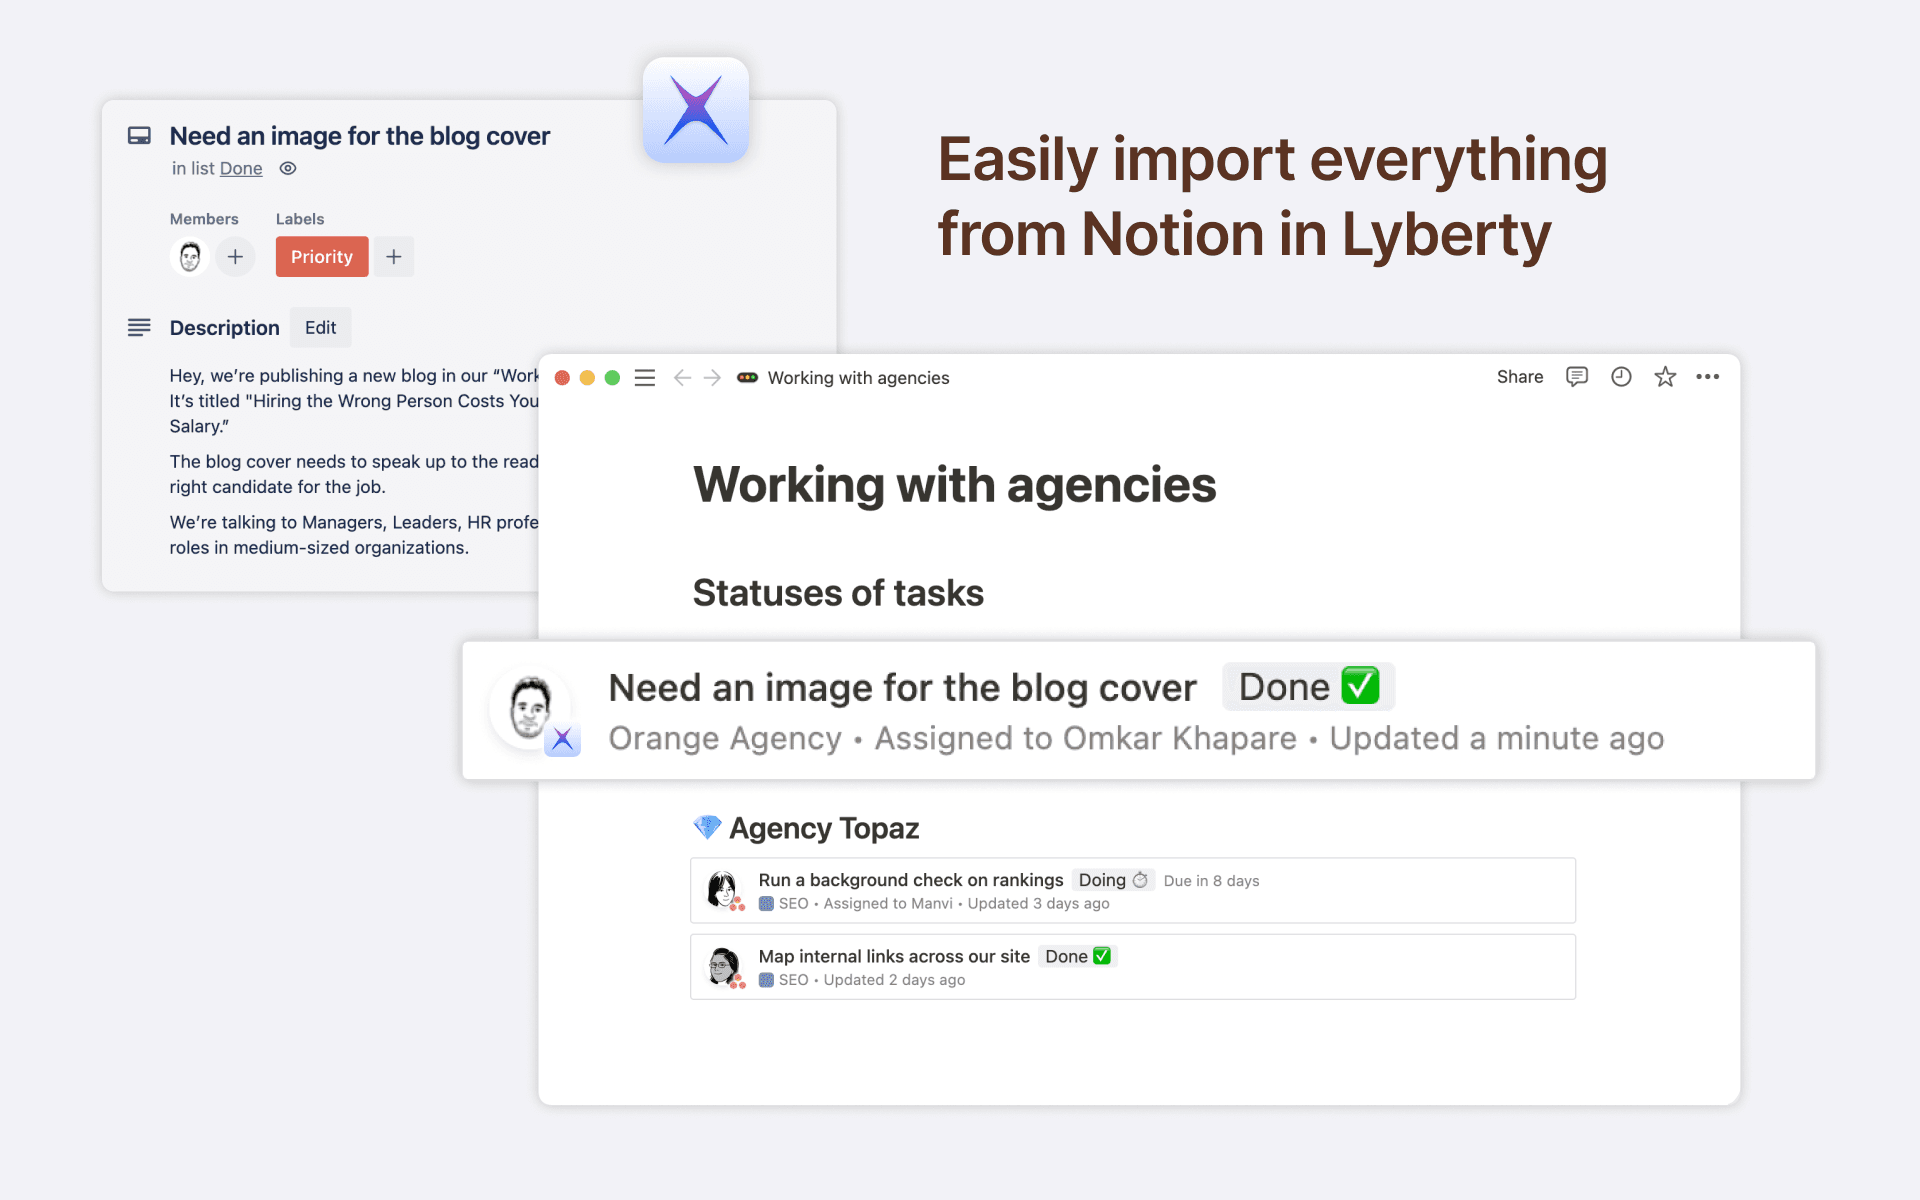Viewport: 1920px width, 1200px height.
Task: Click the Description lines icon
Action: pos(139,327)
